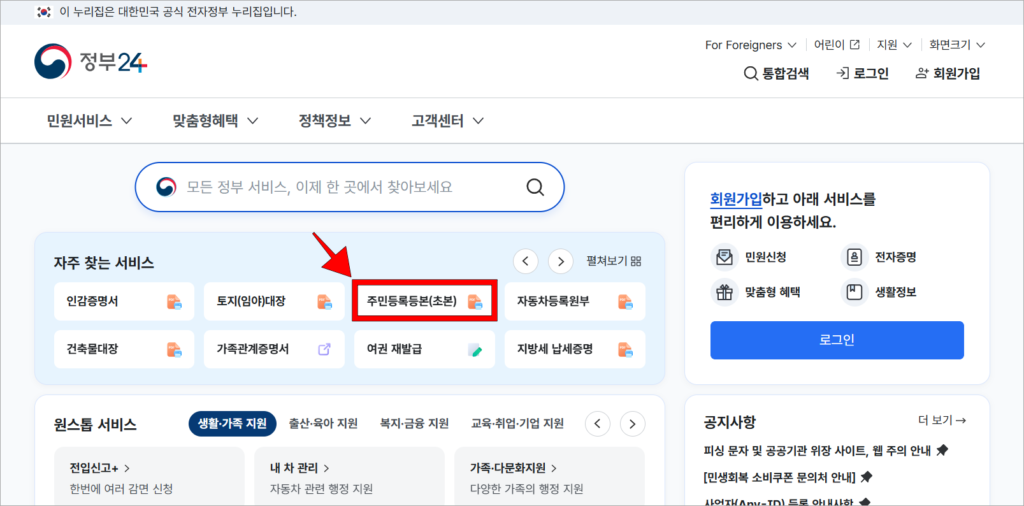Image resolution: width=1024 pixels, height=506 pixels.
Task: Open the 민원서비스 menu
Action: click(89, 121)
